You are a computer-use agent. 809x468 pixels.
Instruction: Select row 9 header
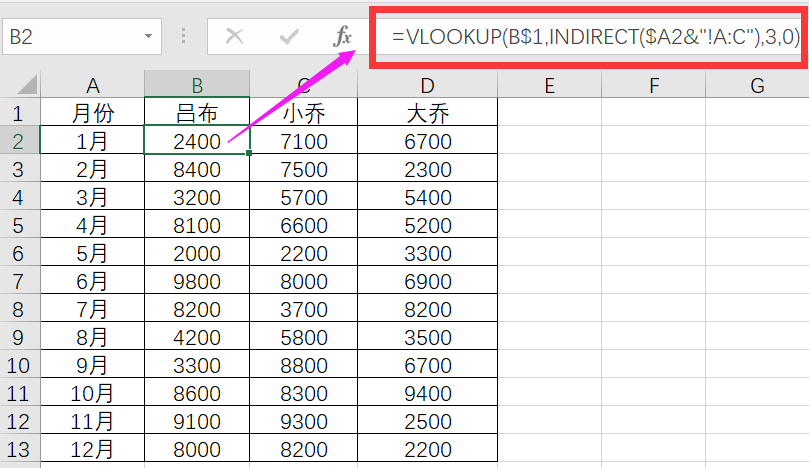(19, 337)
